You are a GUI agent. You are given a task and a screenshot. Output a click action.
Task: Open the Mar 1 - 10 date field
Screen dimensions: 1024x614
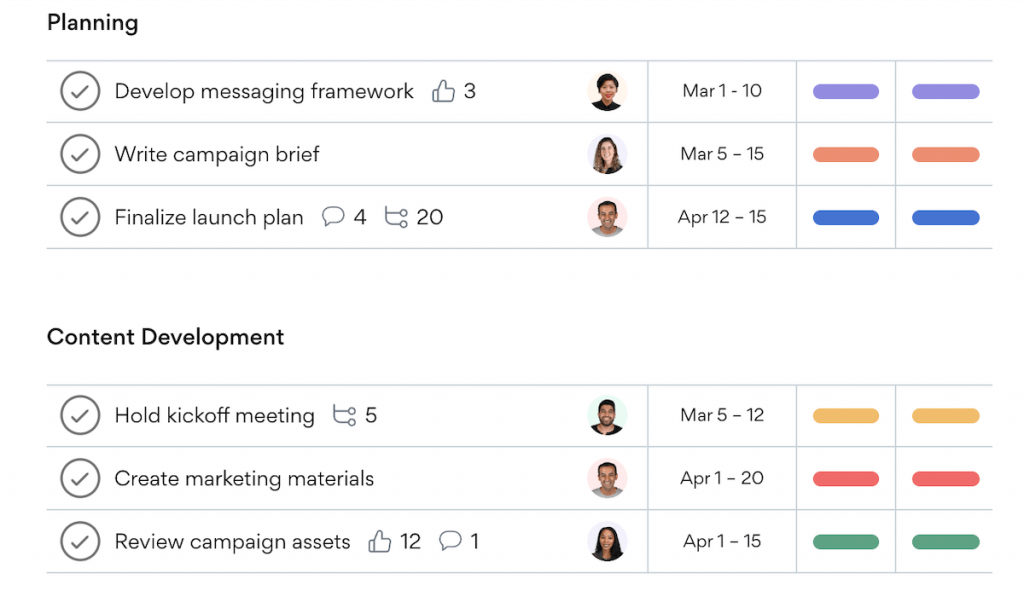pyautogui.click(x=721, y=91)
